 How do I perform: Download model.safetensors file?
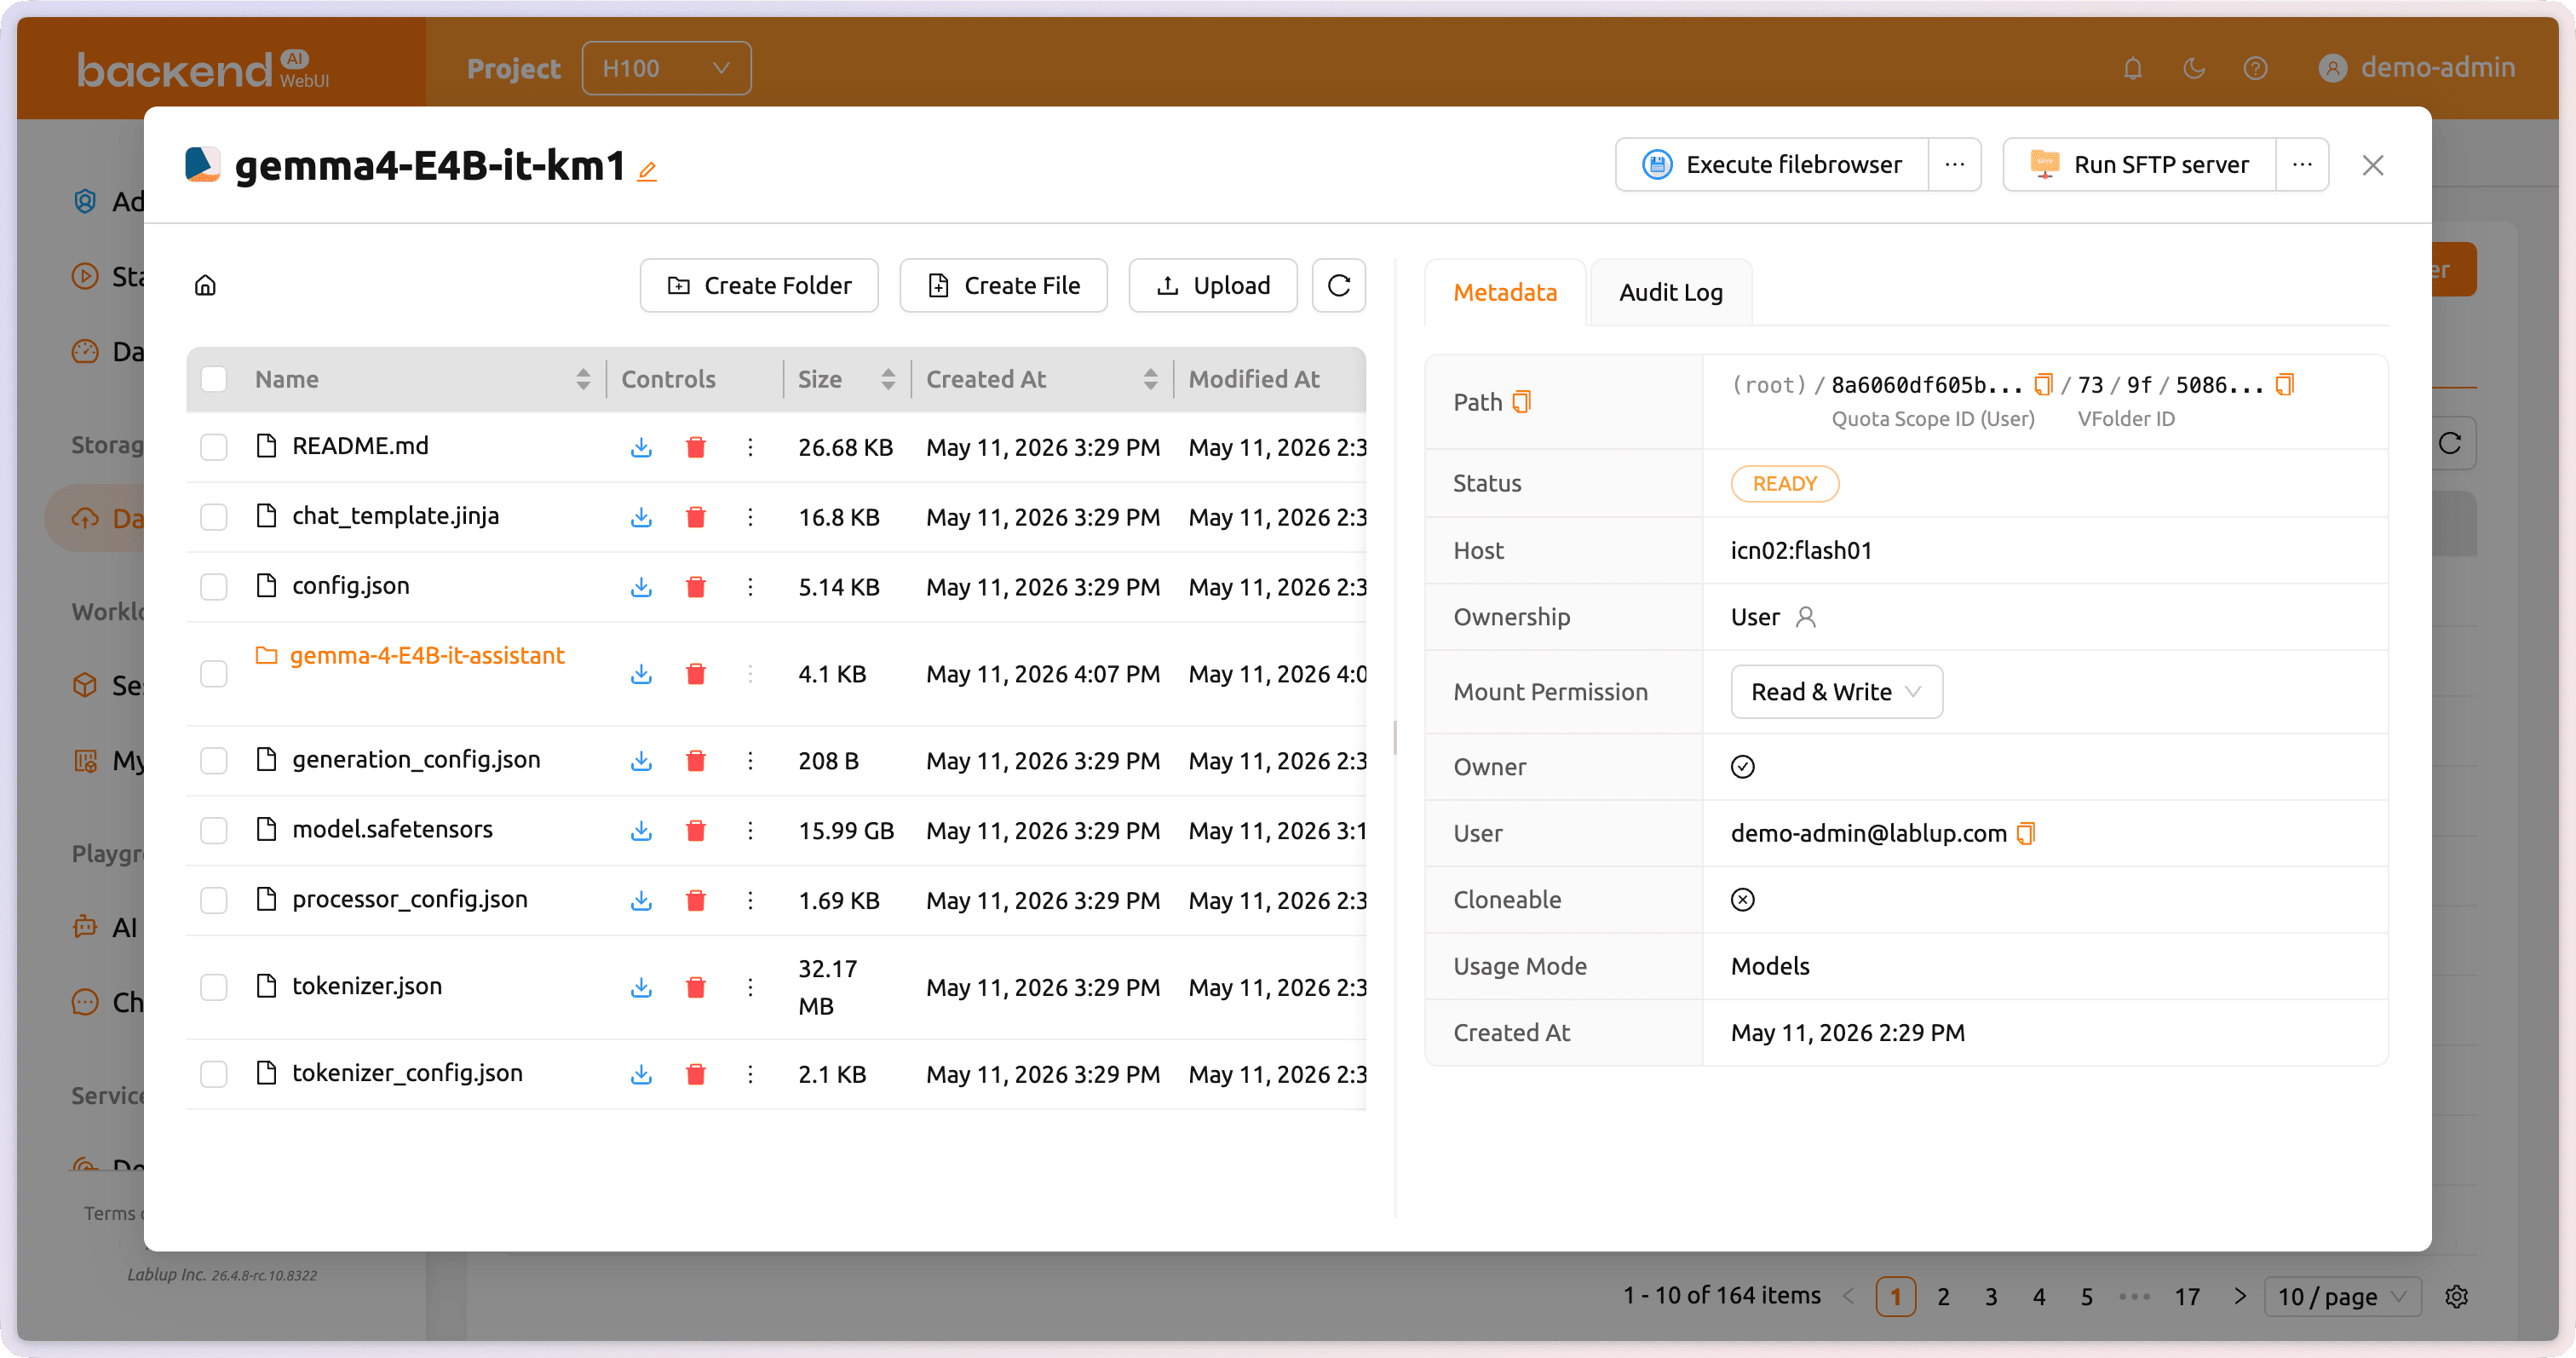click(x=641, y=831)
